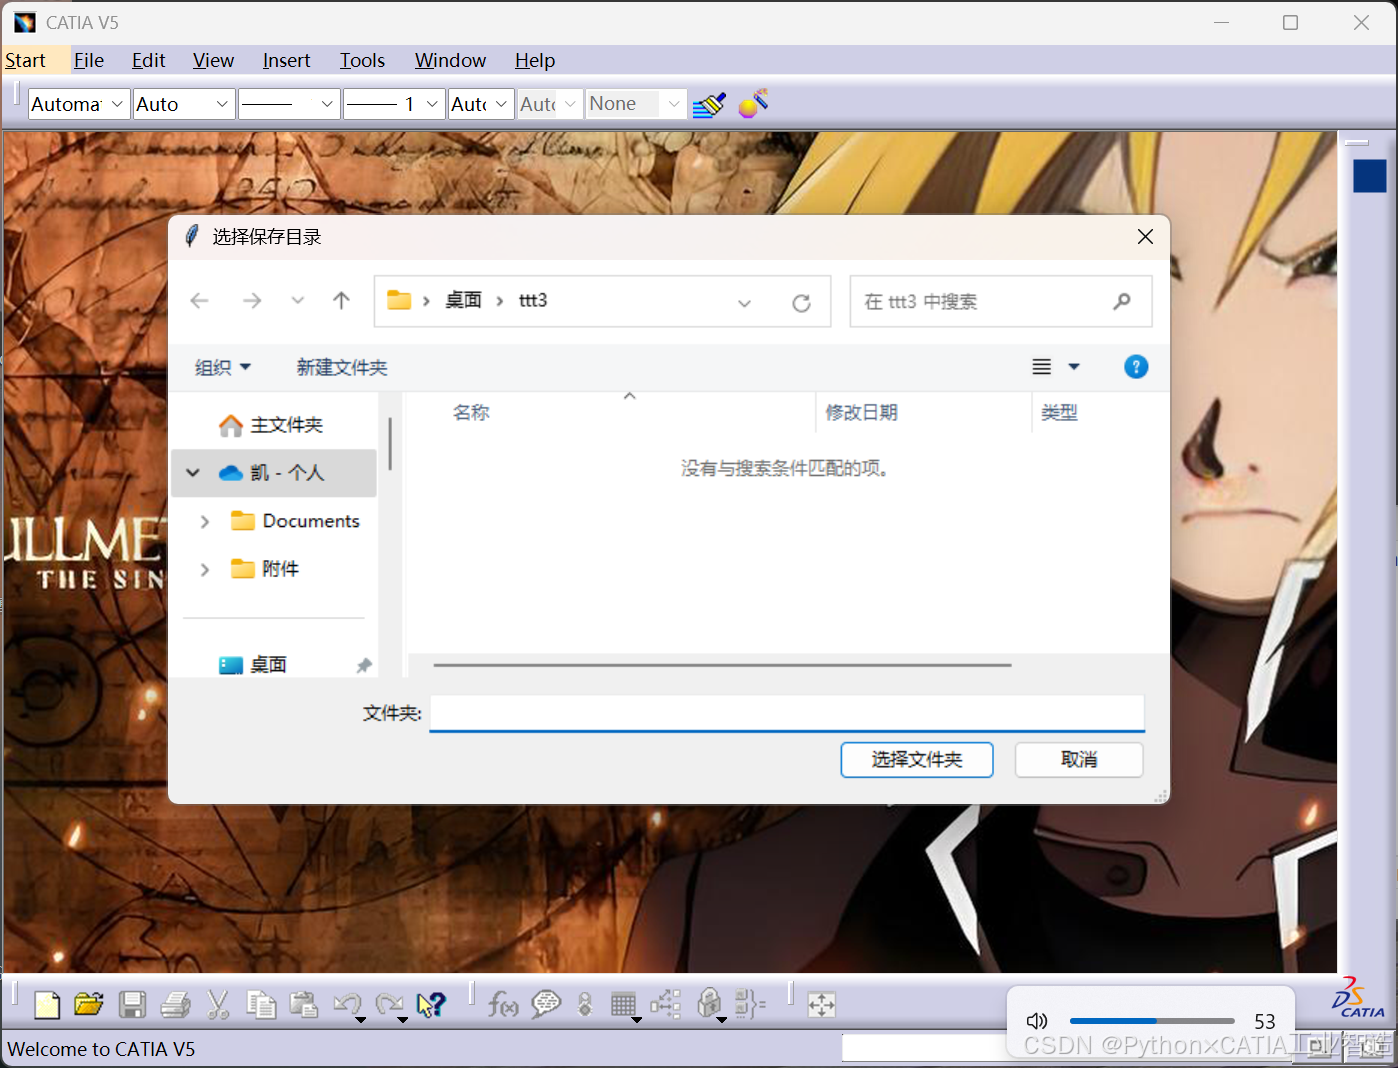The width and height of the screenshot is (1398, 1068).
Task: Click the Design Table grid icon
Action: tap(624, 1004)
